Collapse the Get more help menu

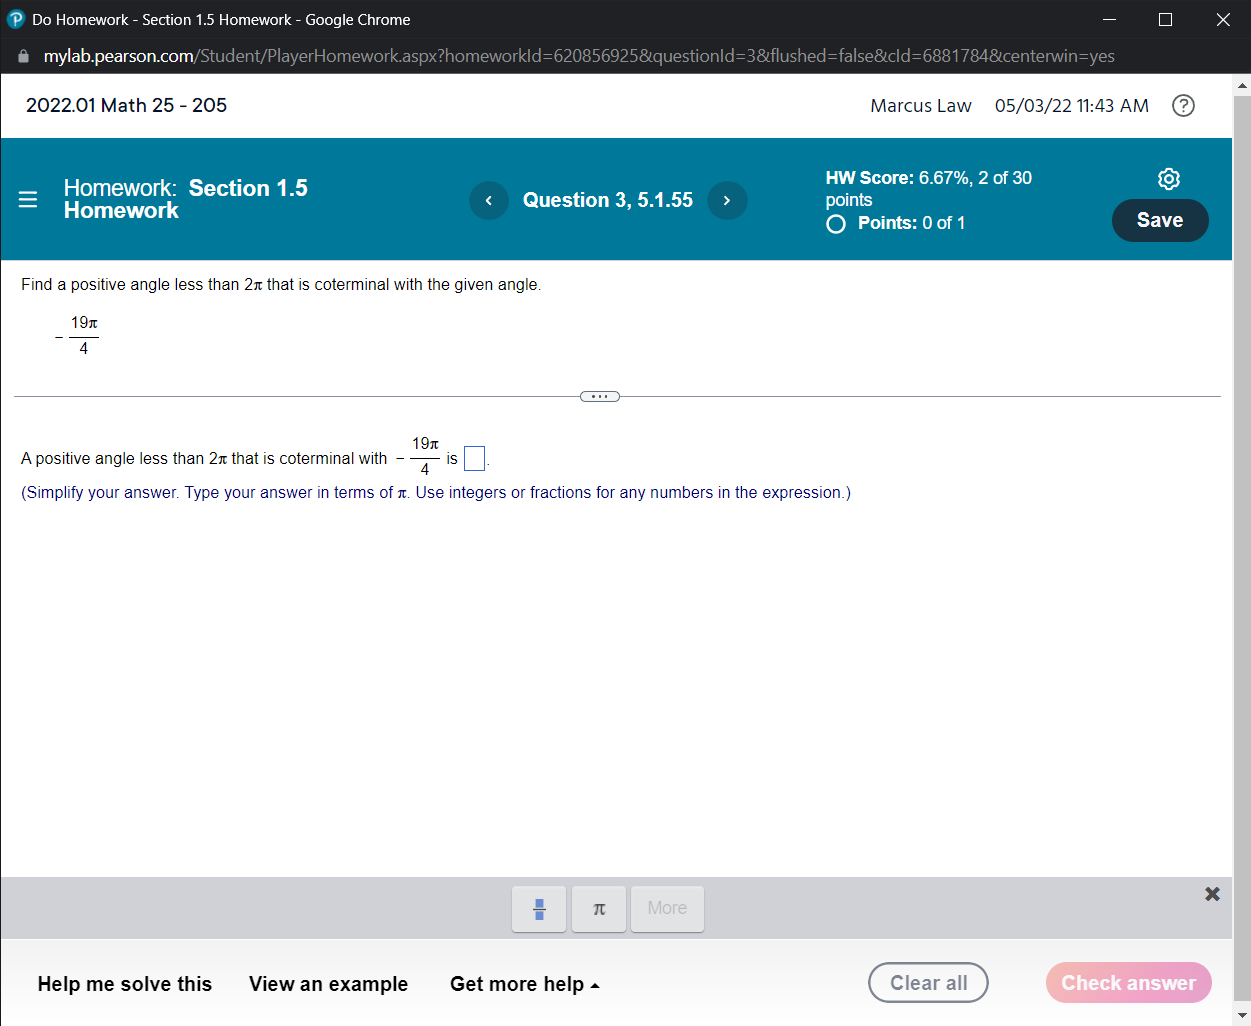(x=524, y=984)
